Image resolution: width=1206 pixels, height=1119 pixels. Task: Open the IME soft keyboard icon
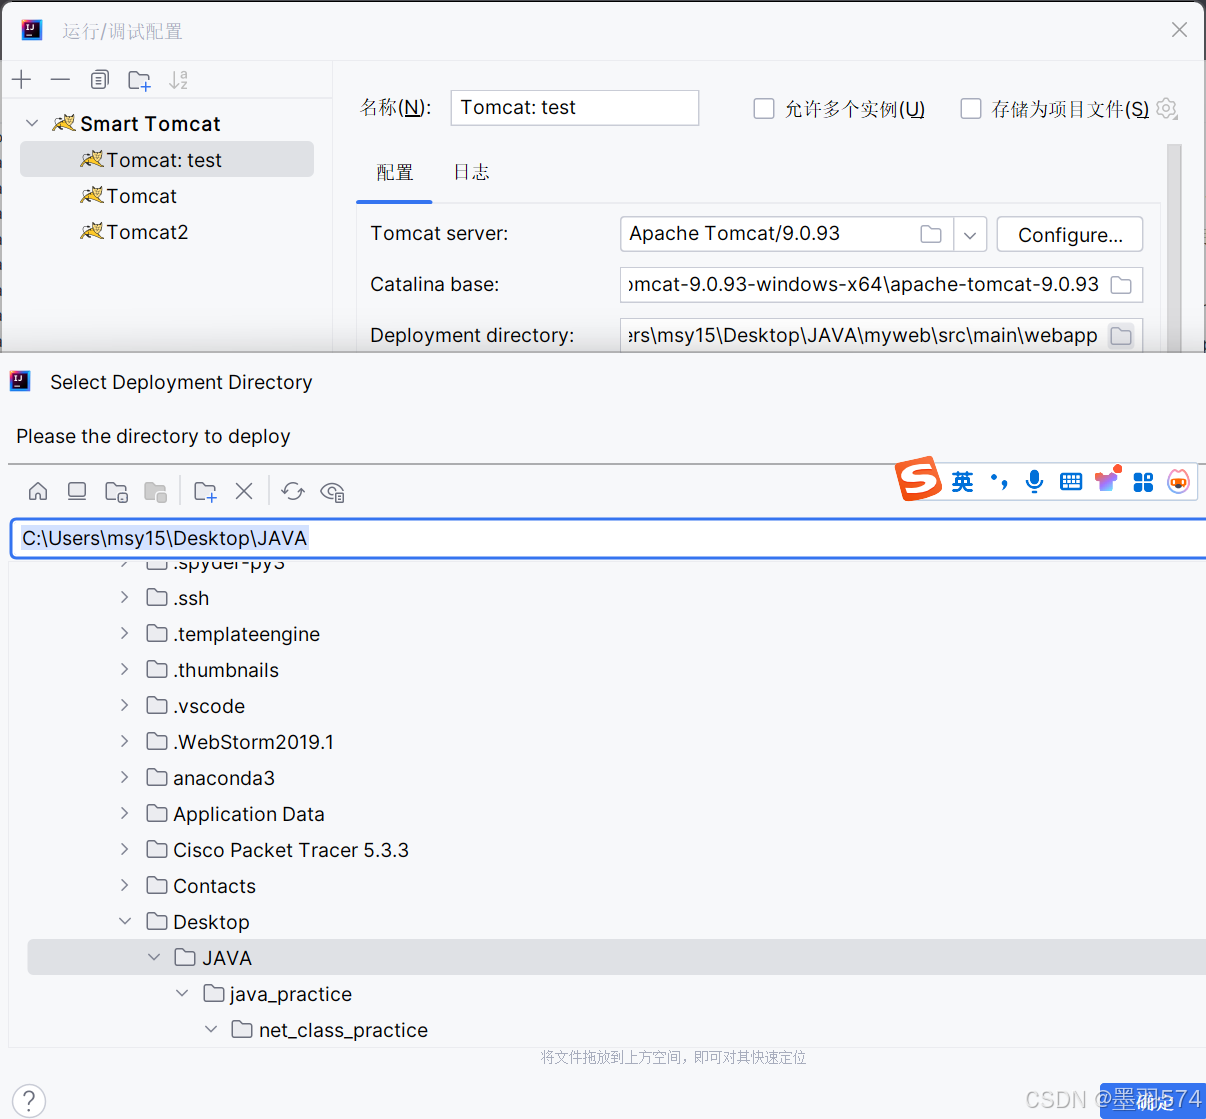tap(1071, 482)
